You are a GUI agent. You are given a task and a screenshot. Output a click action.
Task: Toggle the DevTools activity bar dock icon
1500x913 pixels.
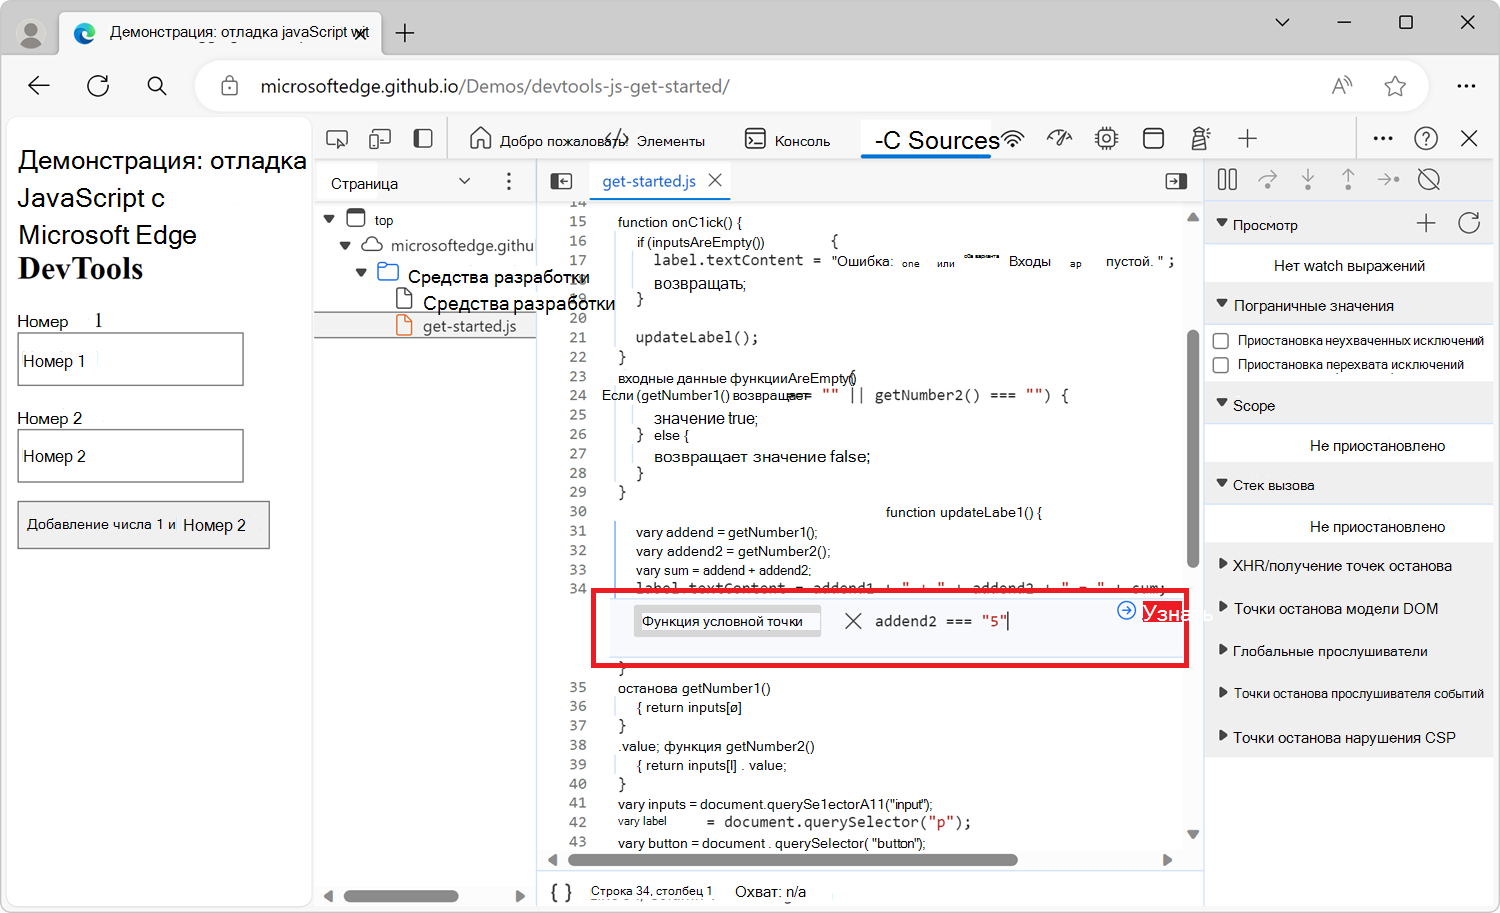click(423, 139)
